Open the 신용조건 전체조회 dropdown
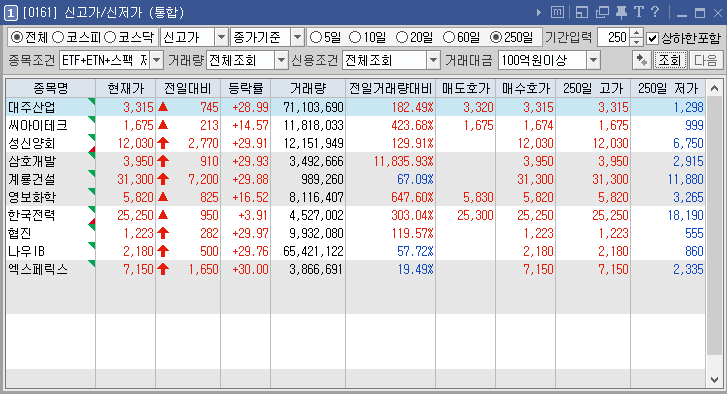The image size is (727, 394). pos(433,60)
